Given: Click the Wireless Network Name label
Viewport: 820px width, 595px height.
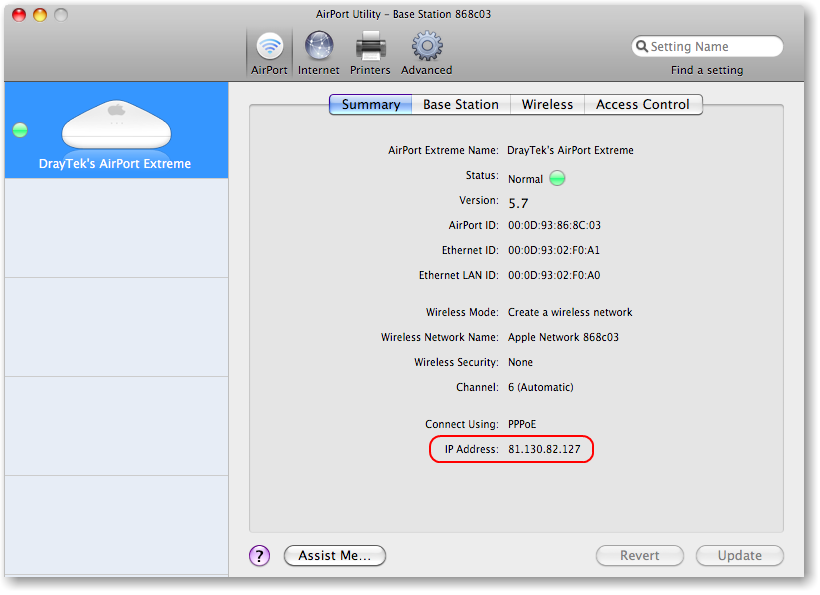Looking at the screenshot, I should click(440, 338).
